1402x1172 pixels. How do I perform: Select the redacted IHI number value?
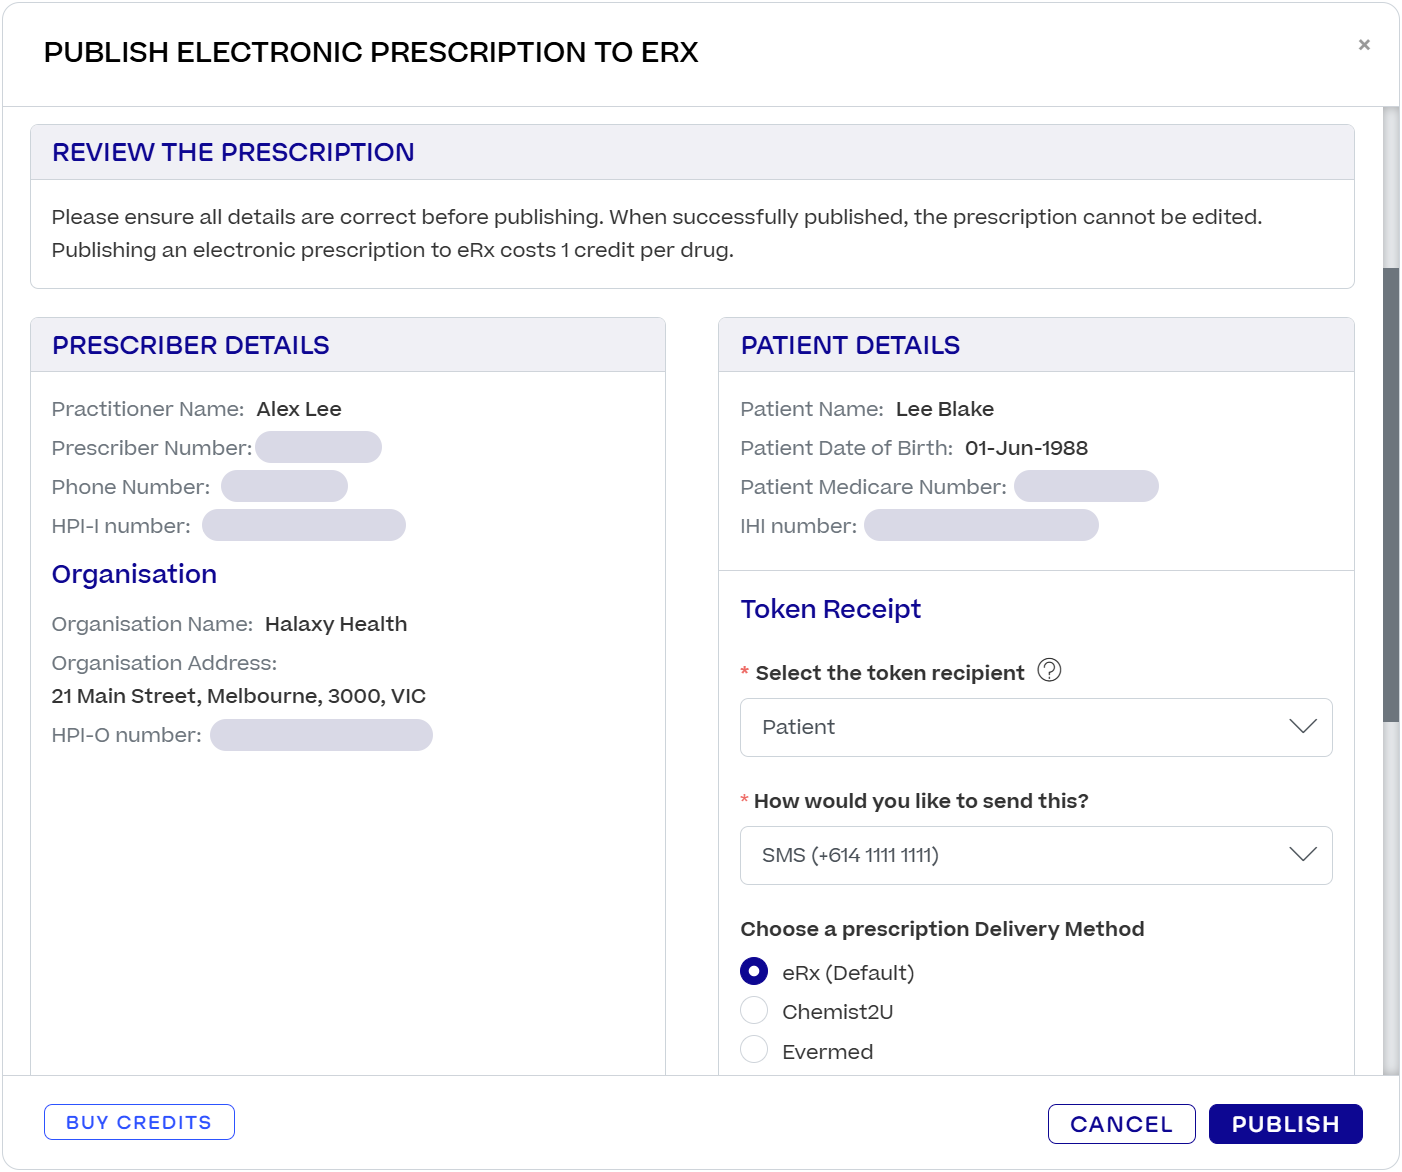[981, 525]
